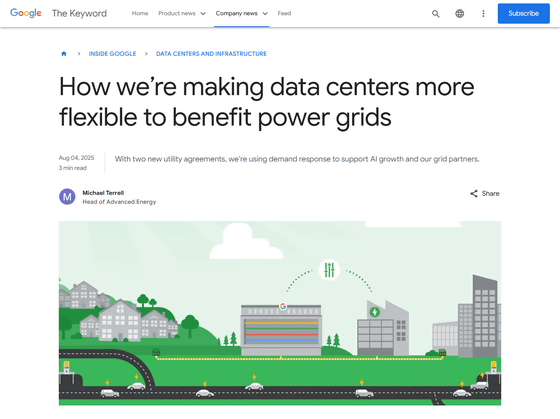Expand the Product news dropdown chevron
The height and width of the screenshot is (419, 560).
click(x=203, y=14)
